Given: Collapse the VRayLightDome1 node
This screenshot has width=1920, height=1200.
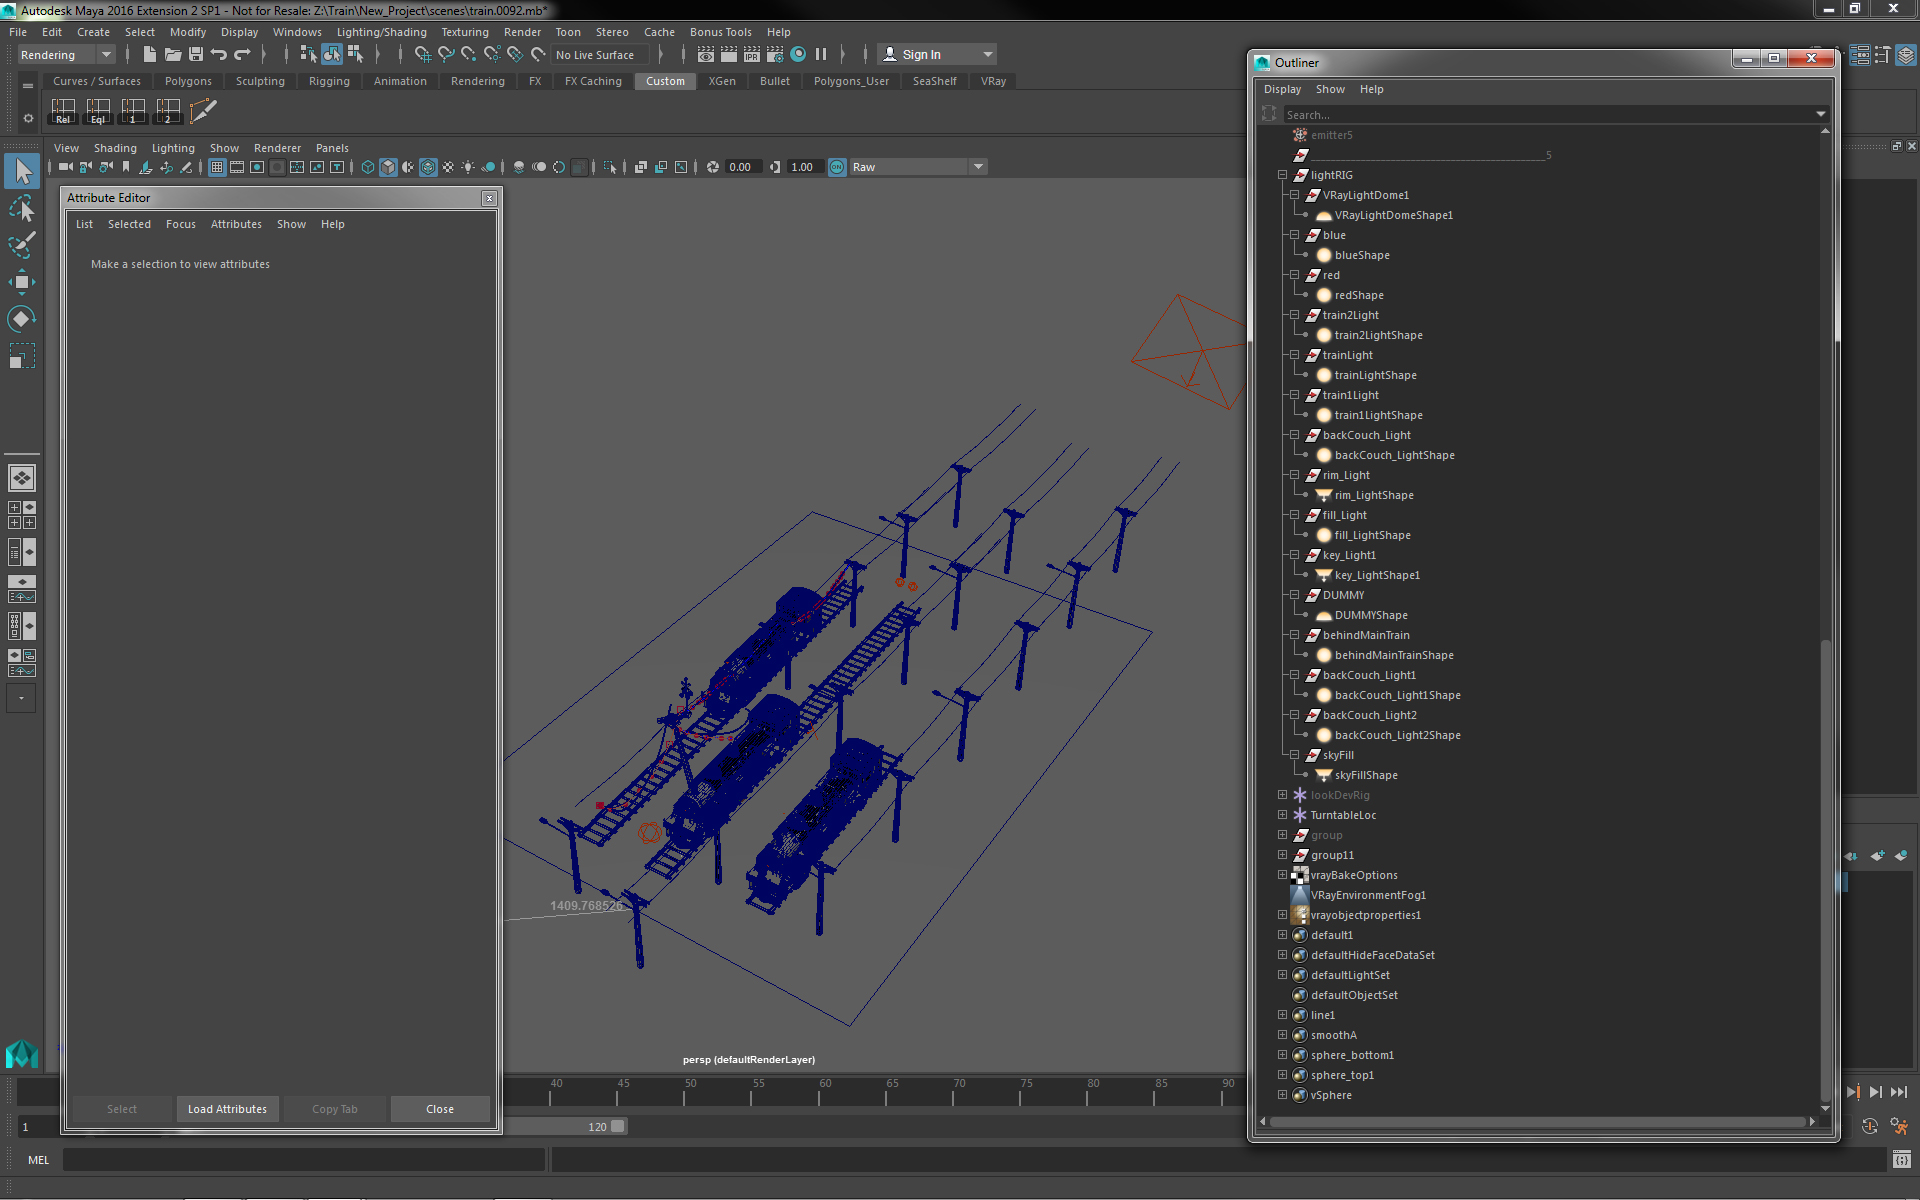Looking at the screenshot, I should pyautogui.click(x=1294, y=195).
